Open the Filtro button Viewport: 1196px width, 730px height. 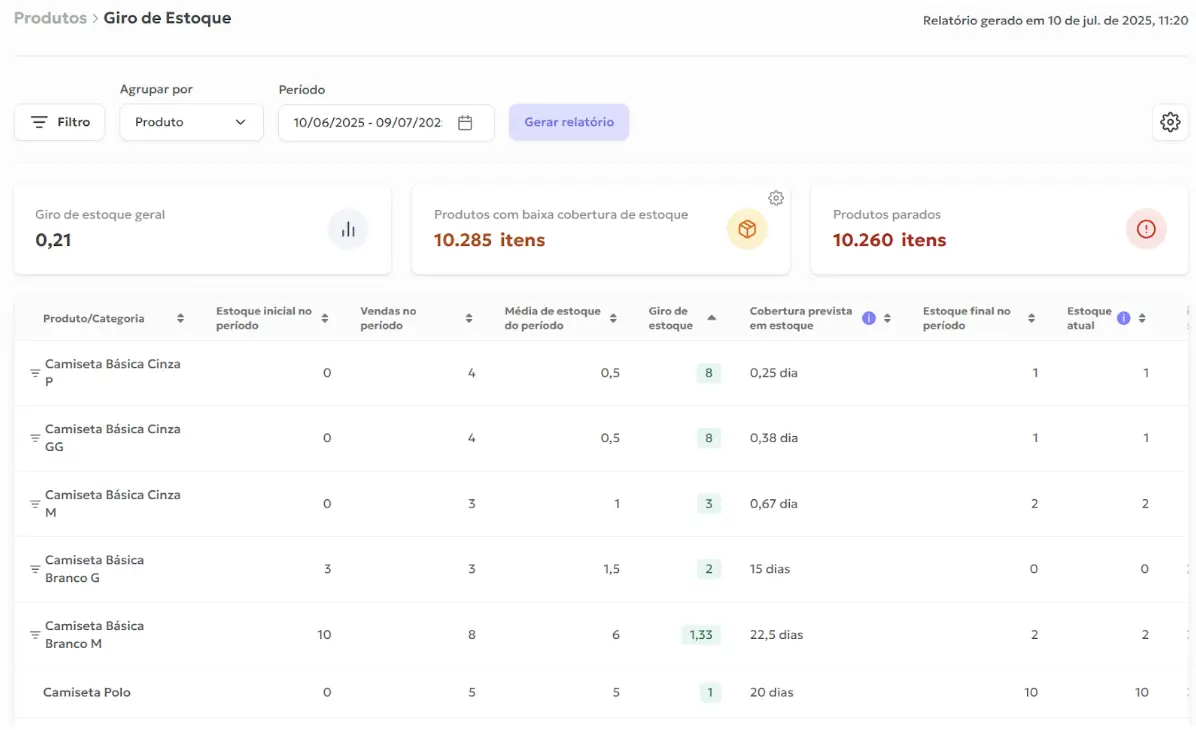point(60,122)
